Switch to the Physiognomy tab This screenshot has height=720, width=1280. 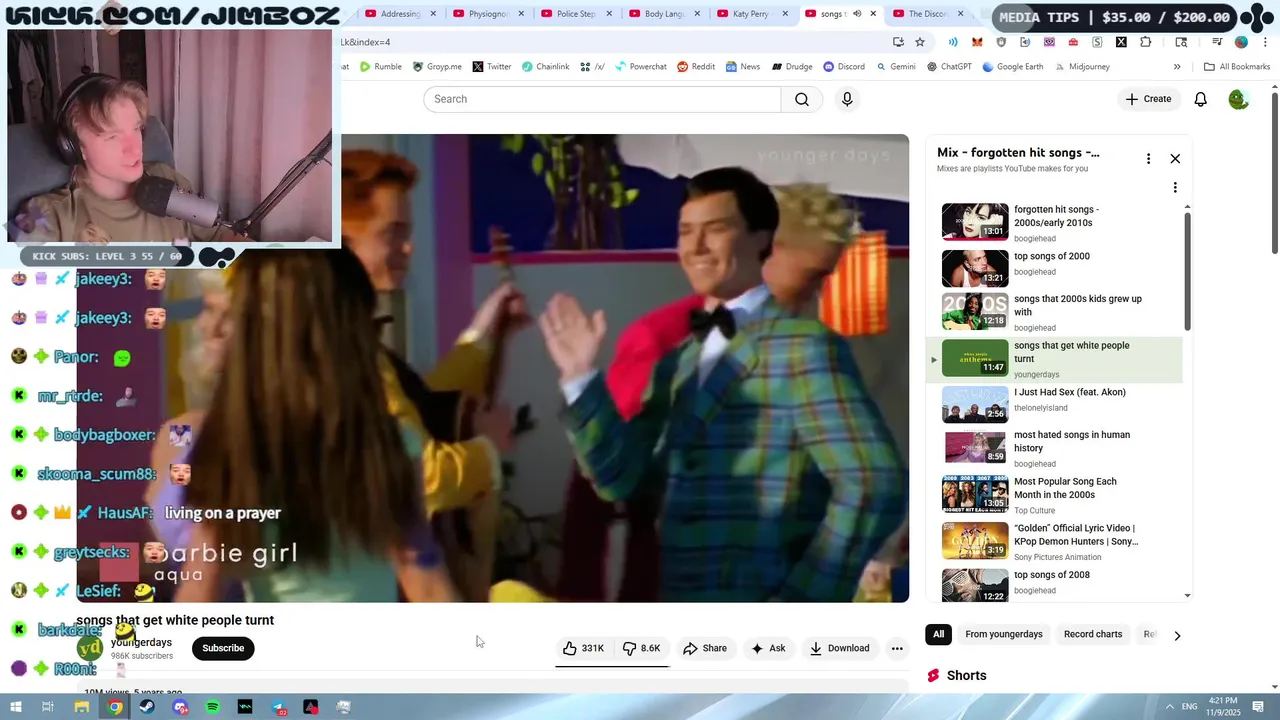488,14
